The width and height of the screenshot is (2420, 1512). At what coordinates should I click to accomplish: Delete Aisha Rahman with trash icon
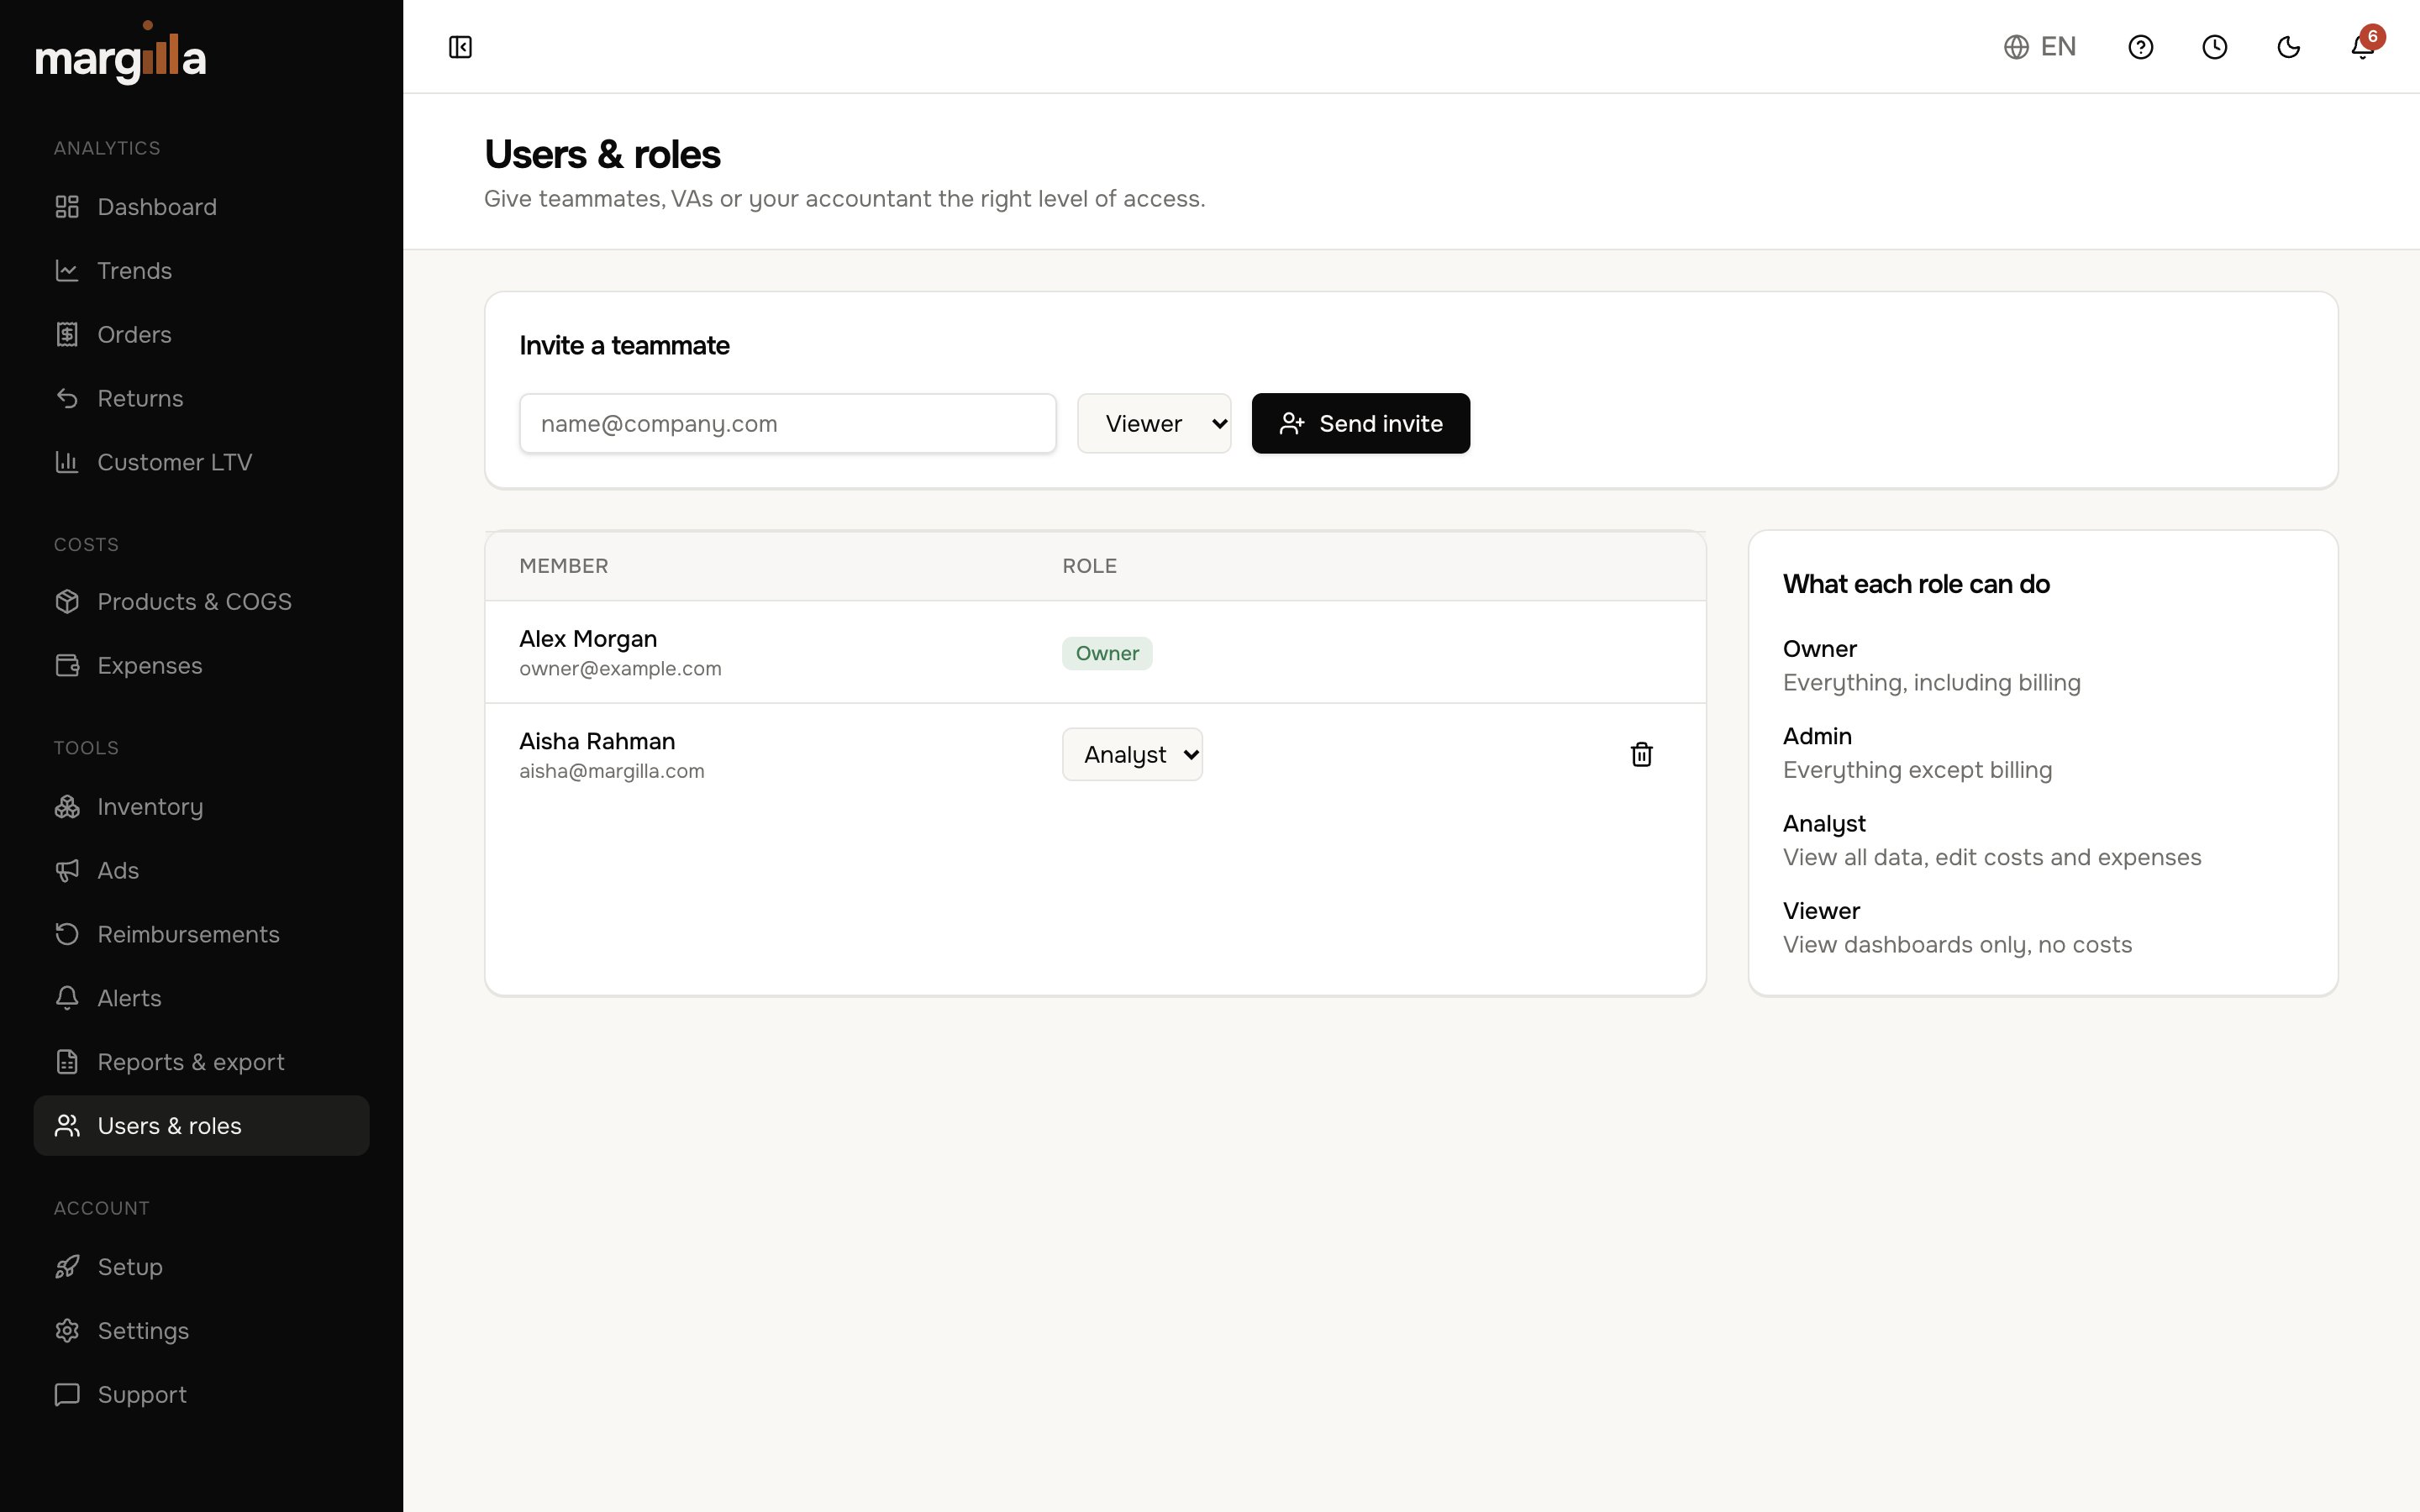click(1641, 754)
